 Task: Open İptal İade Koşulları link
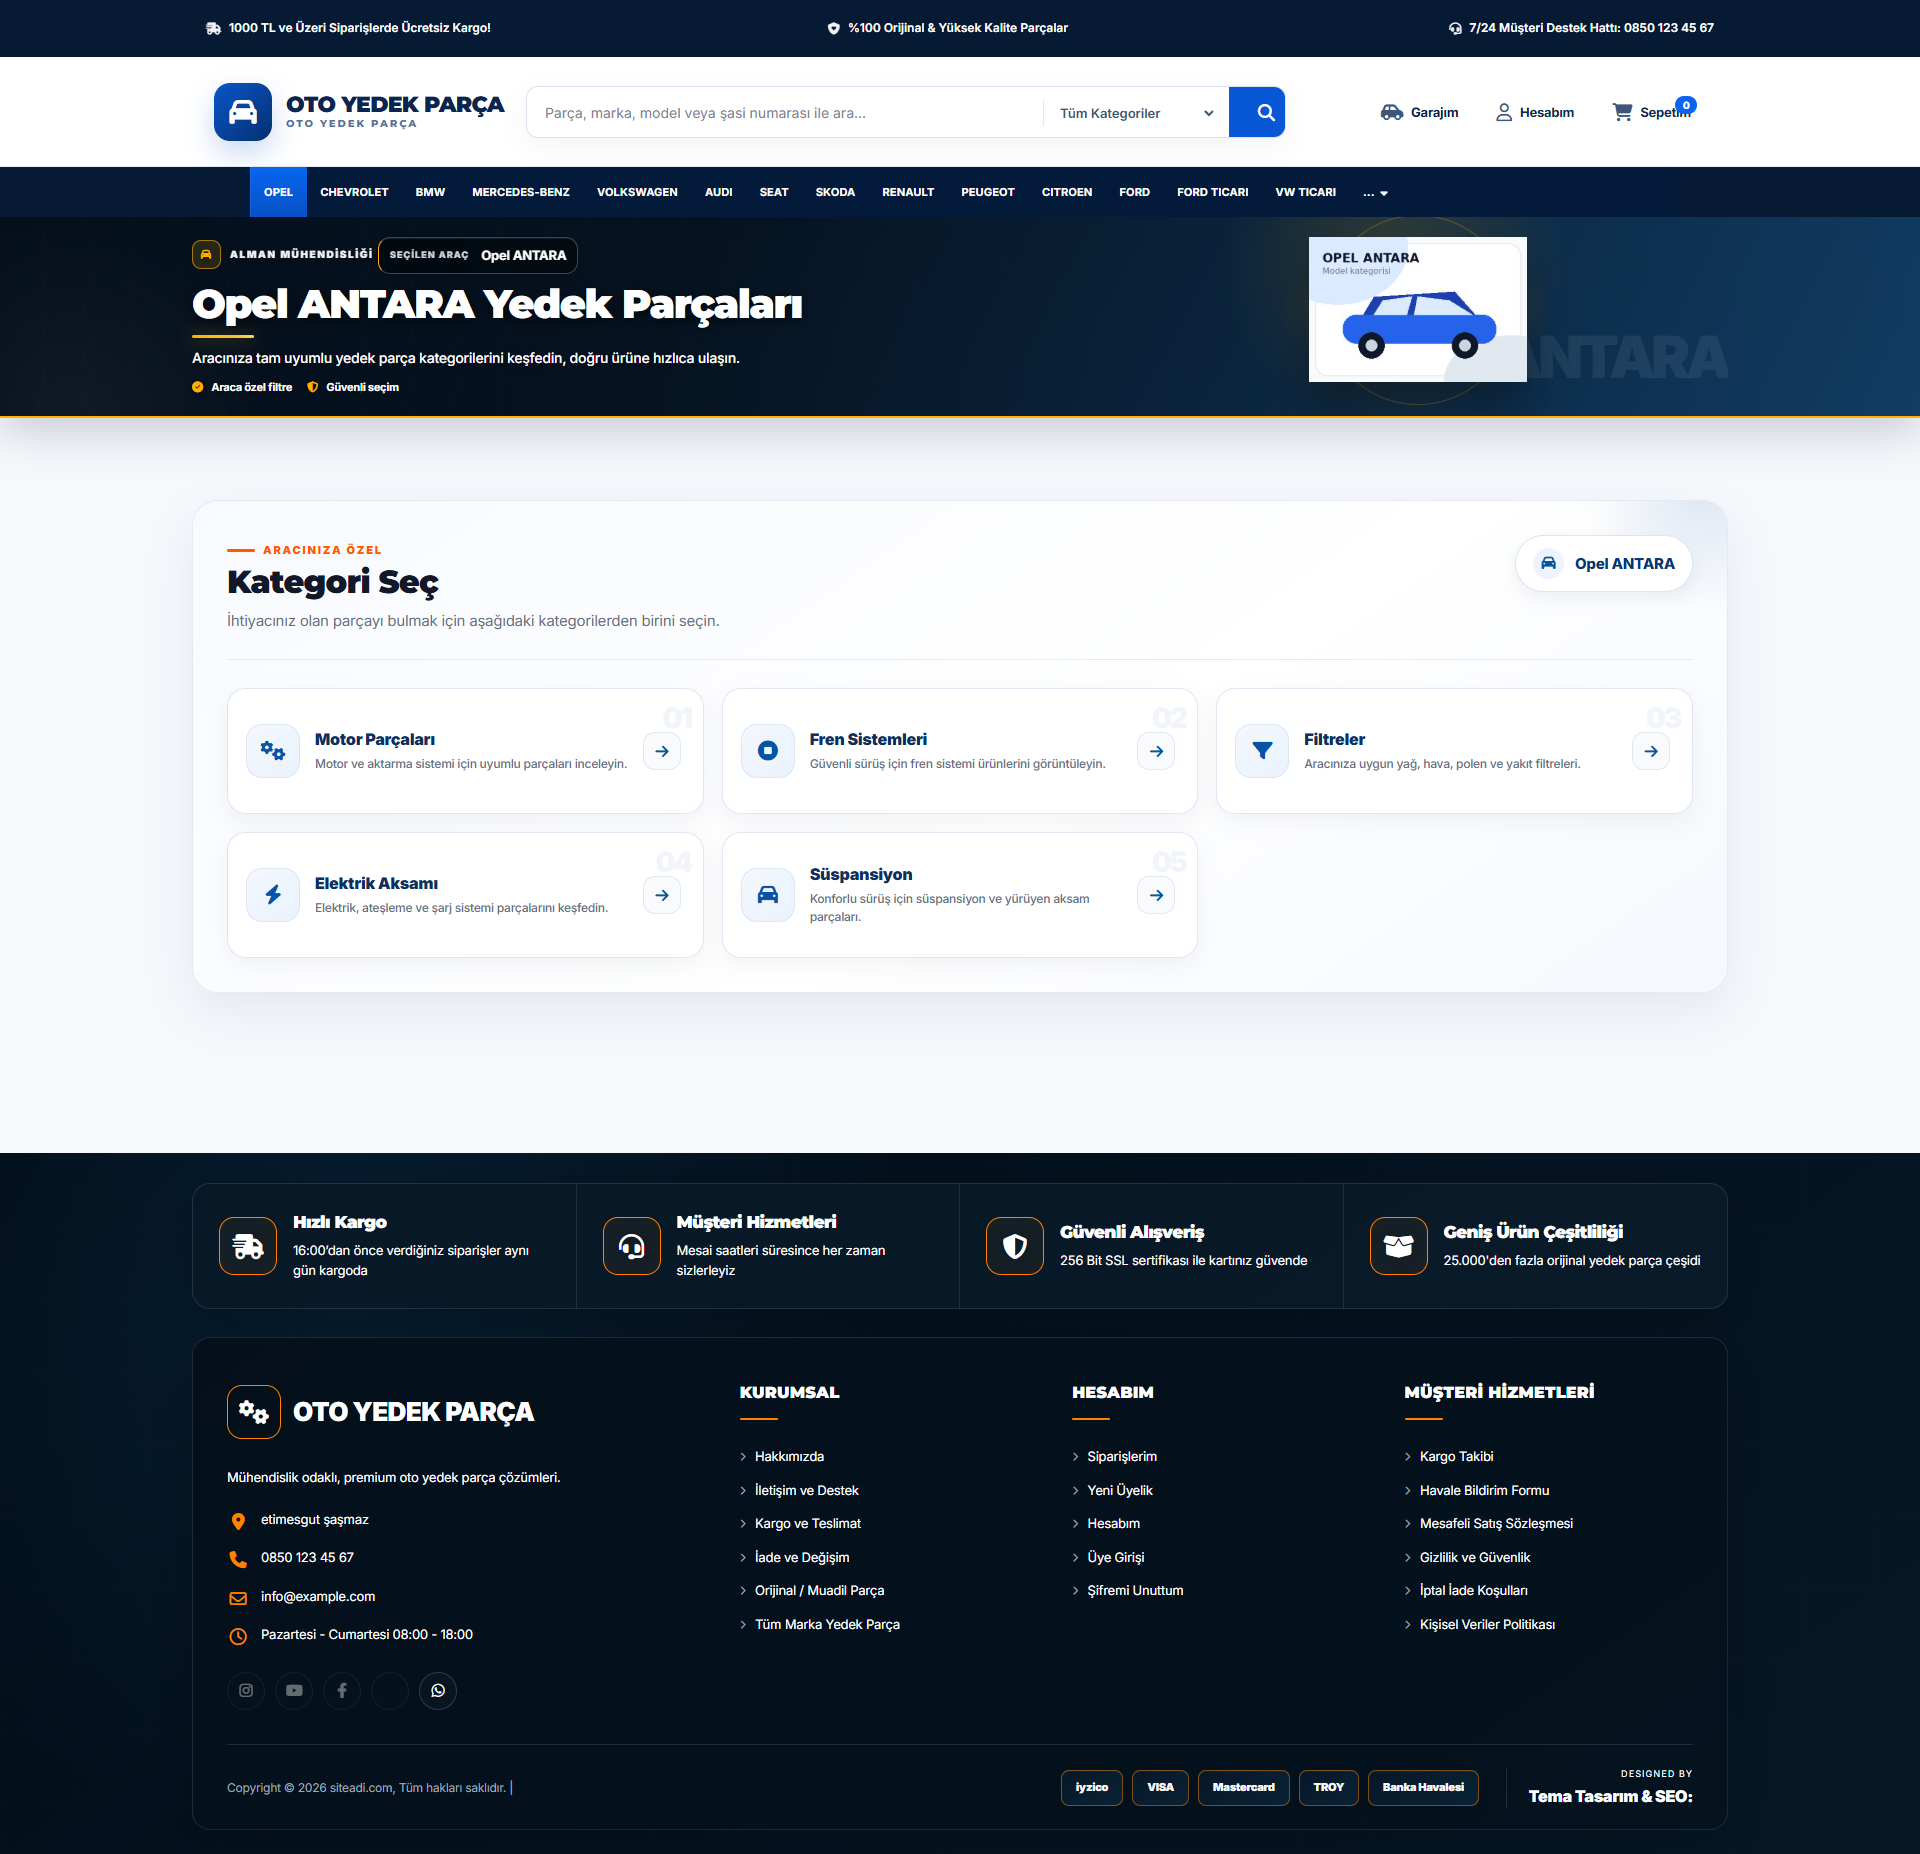click(1473, 1590)
